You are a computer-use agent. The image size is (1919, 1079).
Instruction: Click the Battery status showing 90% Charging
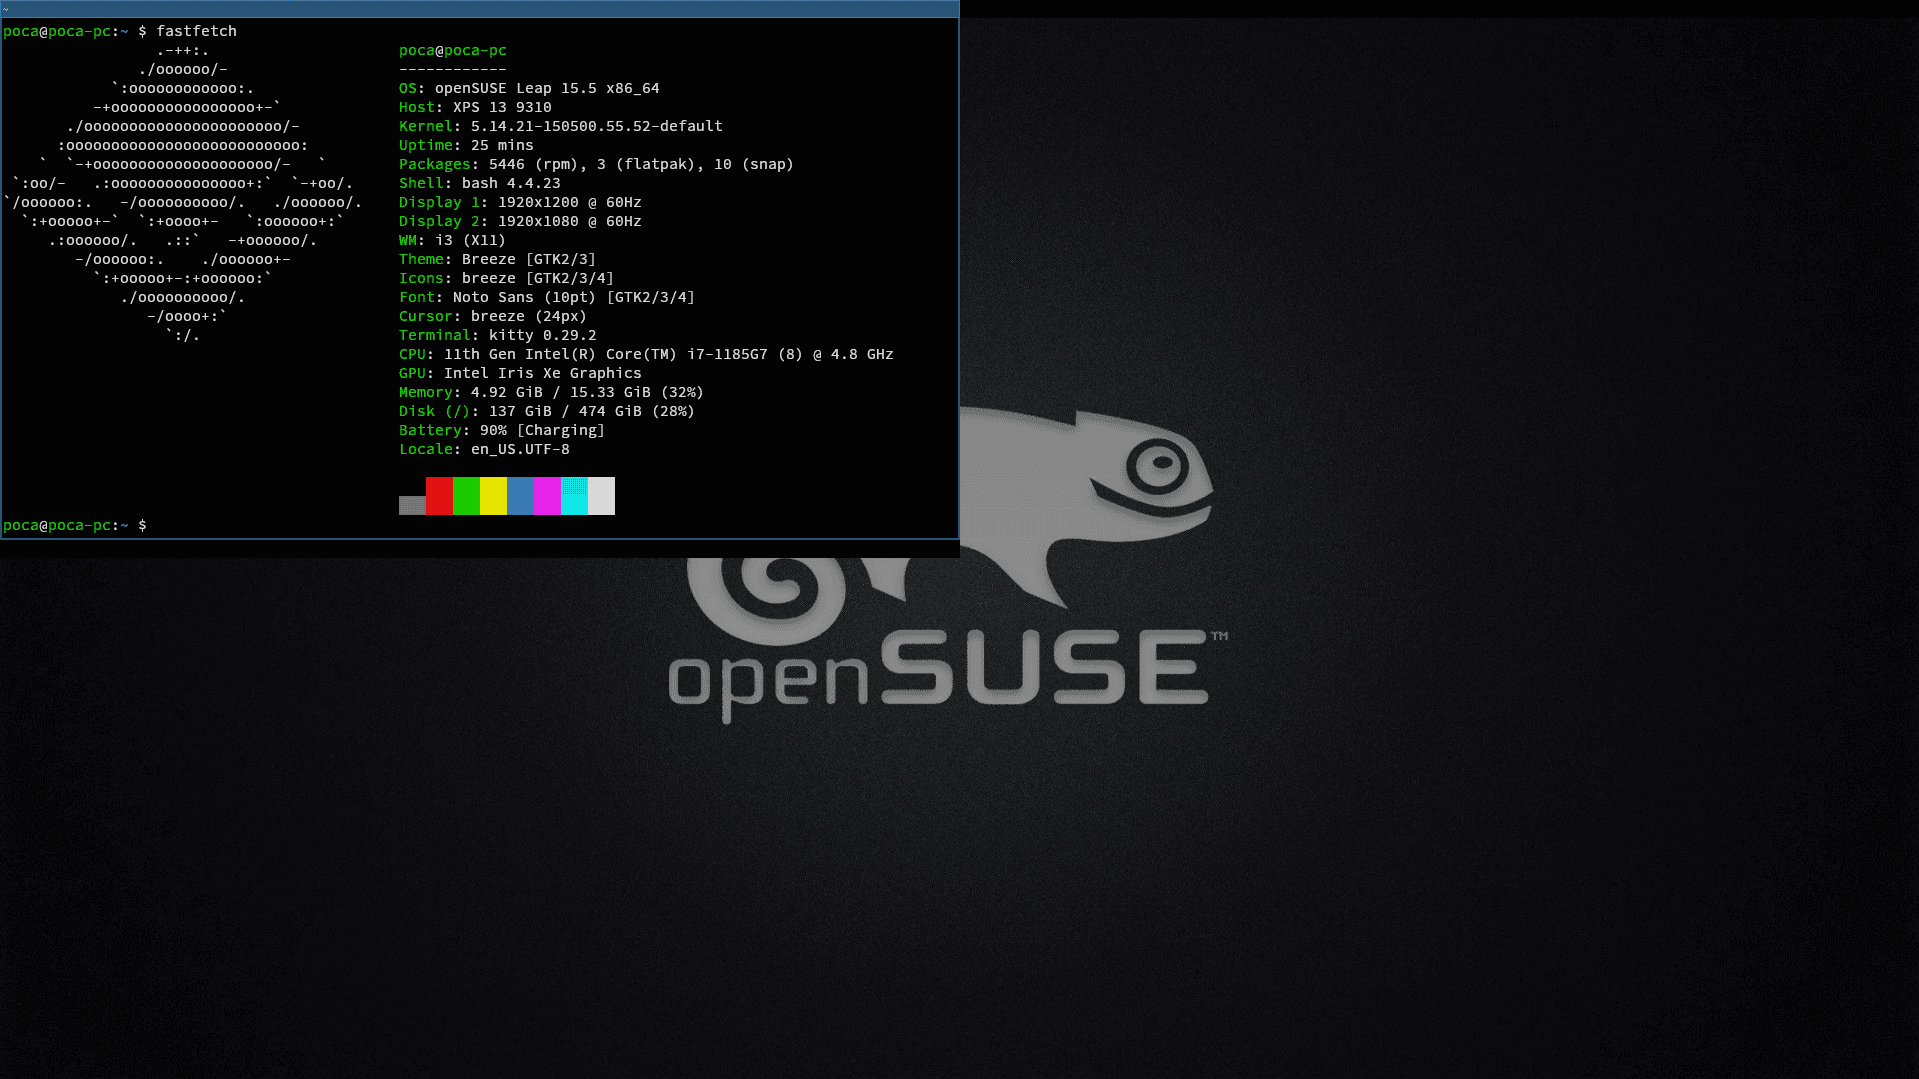pyautogui.click(x=500, y=430)
